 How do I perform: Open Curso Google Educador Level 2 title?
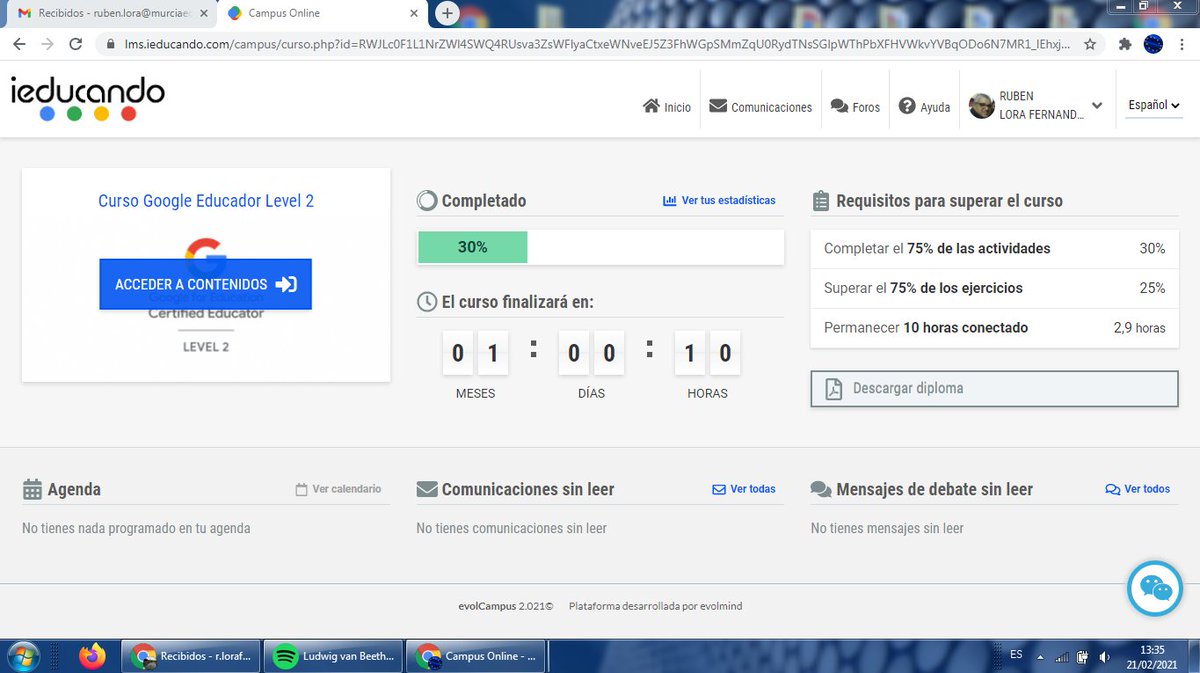click(206, 201)
